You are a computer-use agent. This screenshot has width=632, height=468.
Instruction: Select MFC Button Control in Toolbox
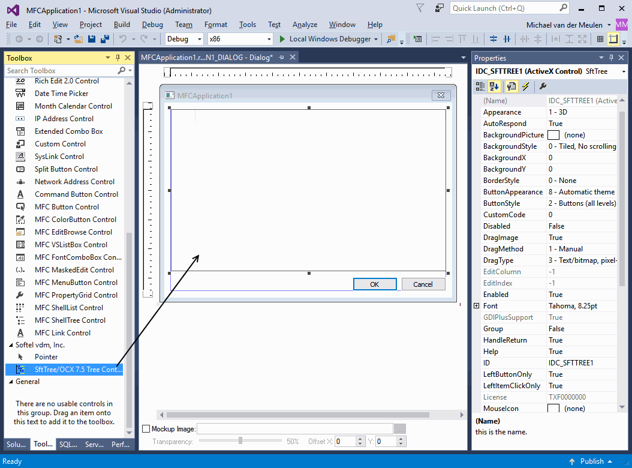[67, 207]
